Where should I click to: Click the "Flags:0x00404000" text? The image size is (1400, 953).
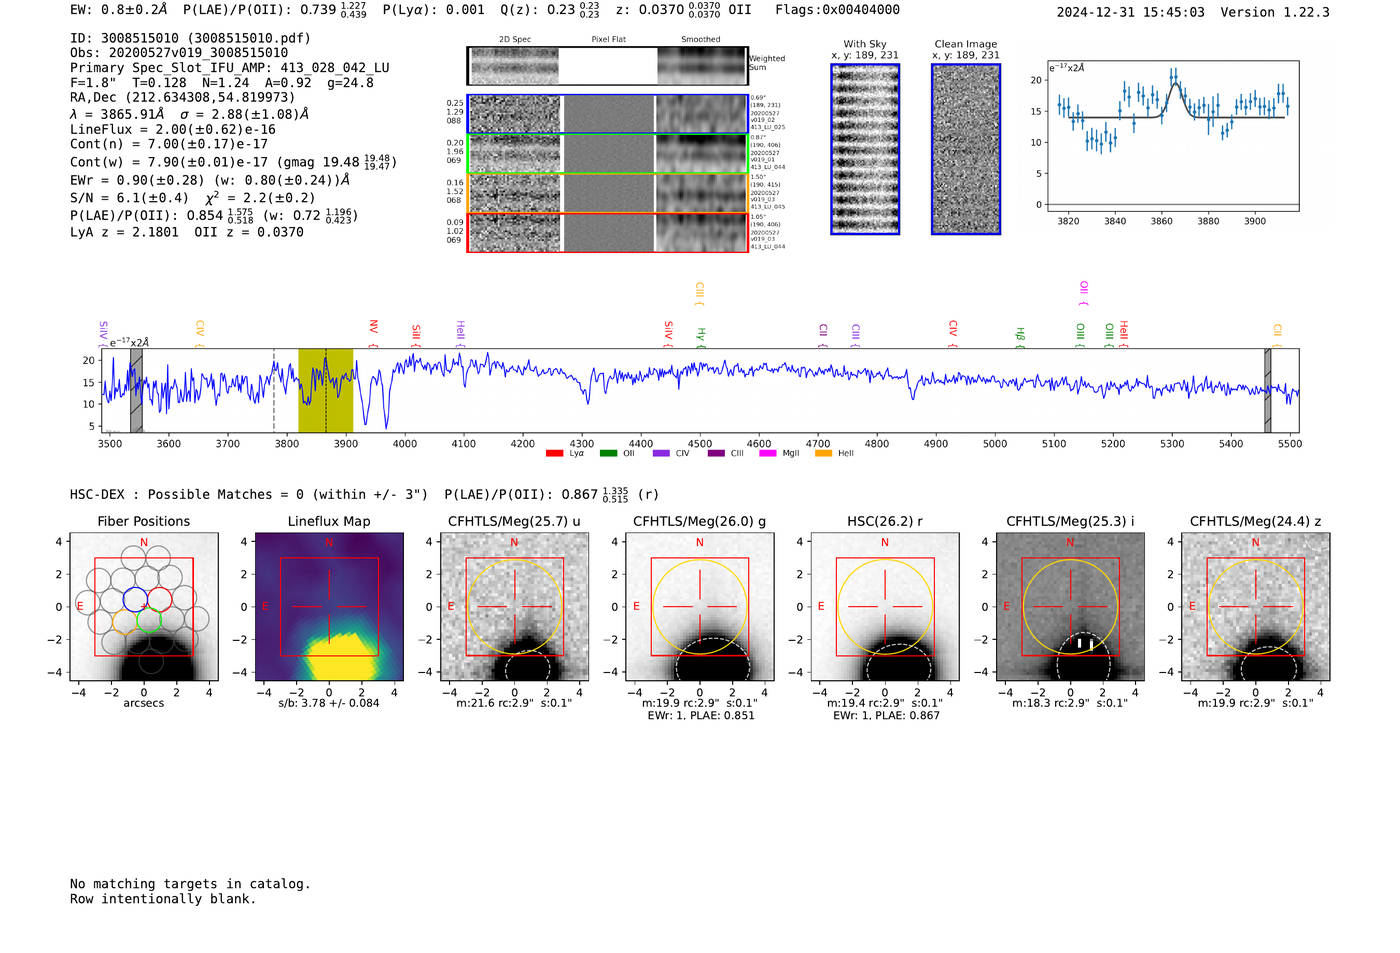[x=838, y=10]
